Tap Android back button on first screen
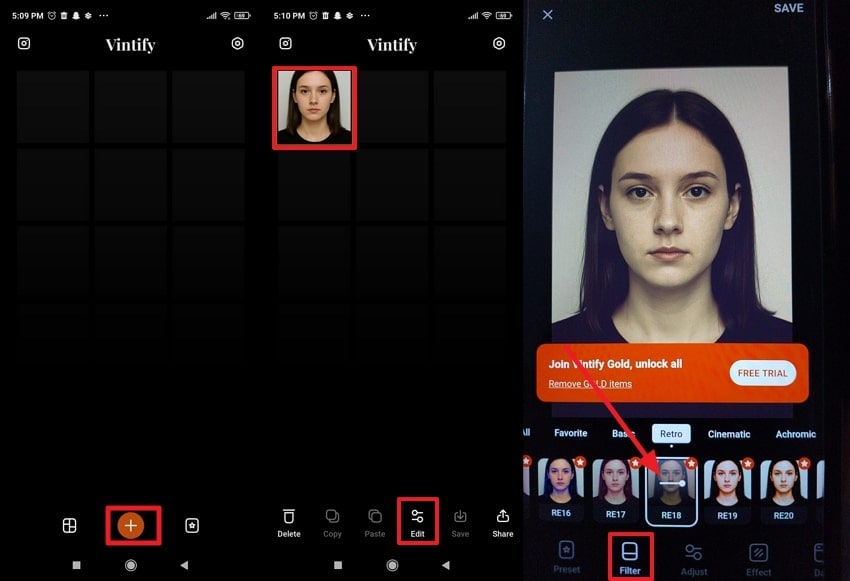The image size is (850, 581). click(184, 565)
